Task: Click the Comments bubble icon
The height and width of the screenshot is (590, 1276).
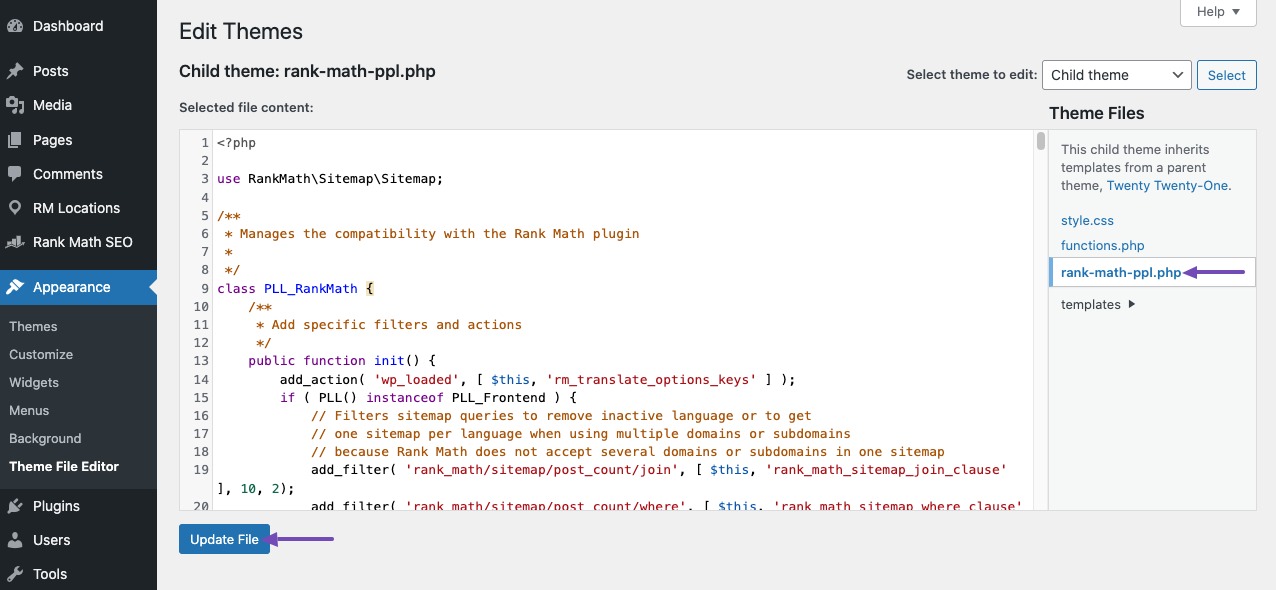Action: 15,174
